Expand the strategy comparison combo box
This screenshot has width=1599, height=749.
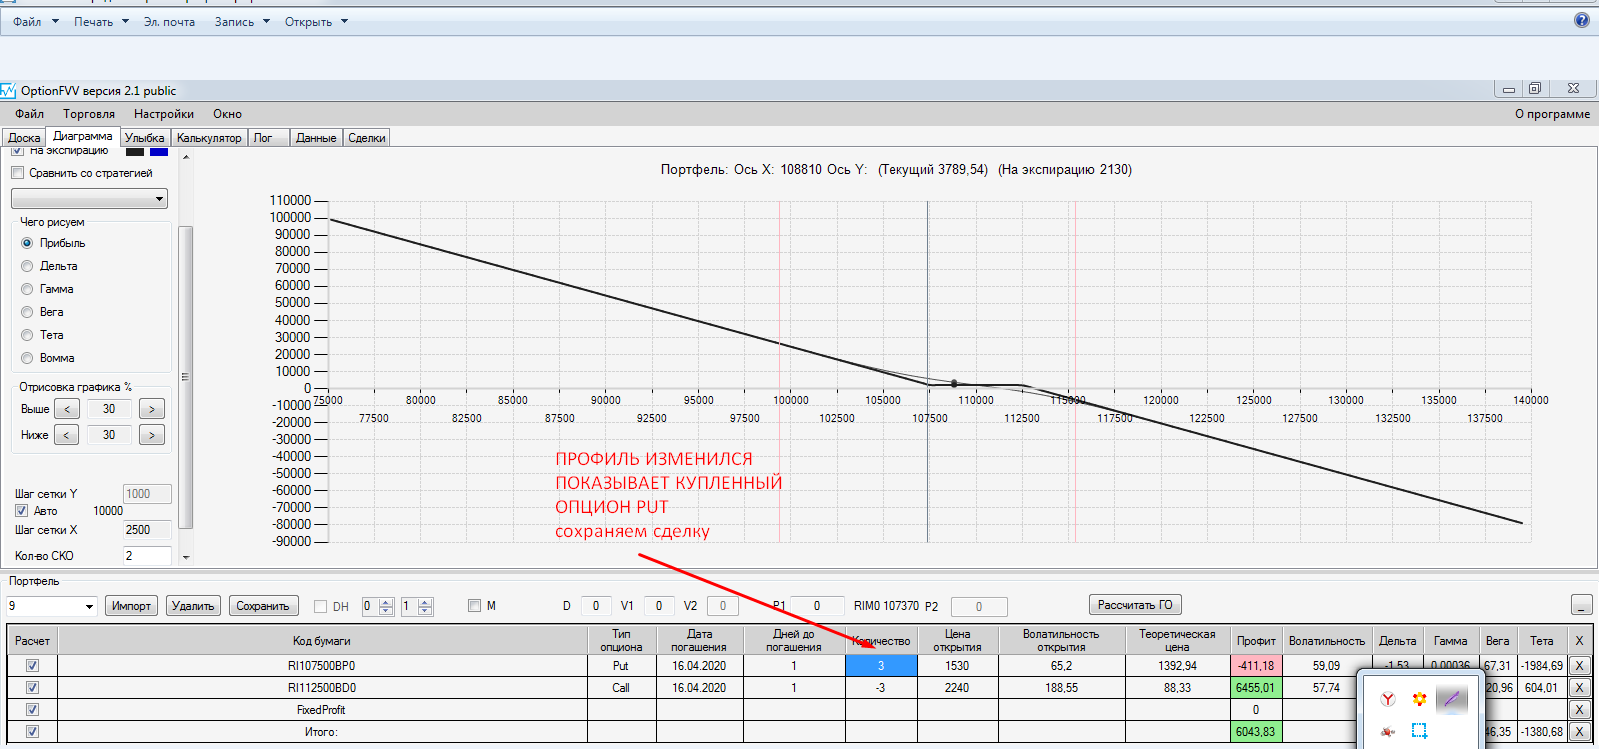(x=159, y=199)
